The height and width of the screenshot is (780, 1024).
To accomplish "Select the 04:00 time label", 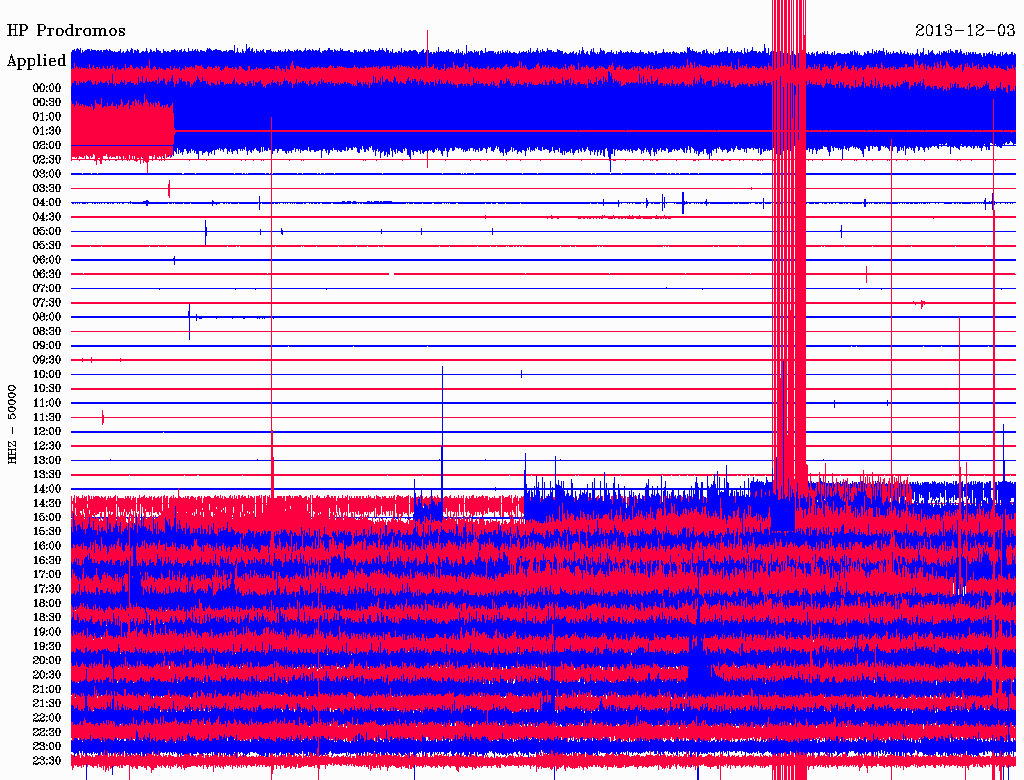I will point(47,203).
